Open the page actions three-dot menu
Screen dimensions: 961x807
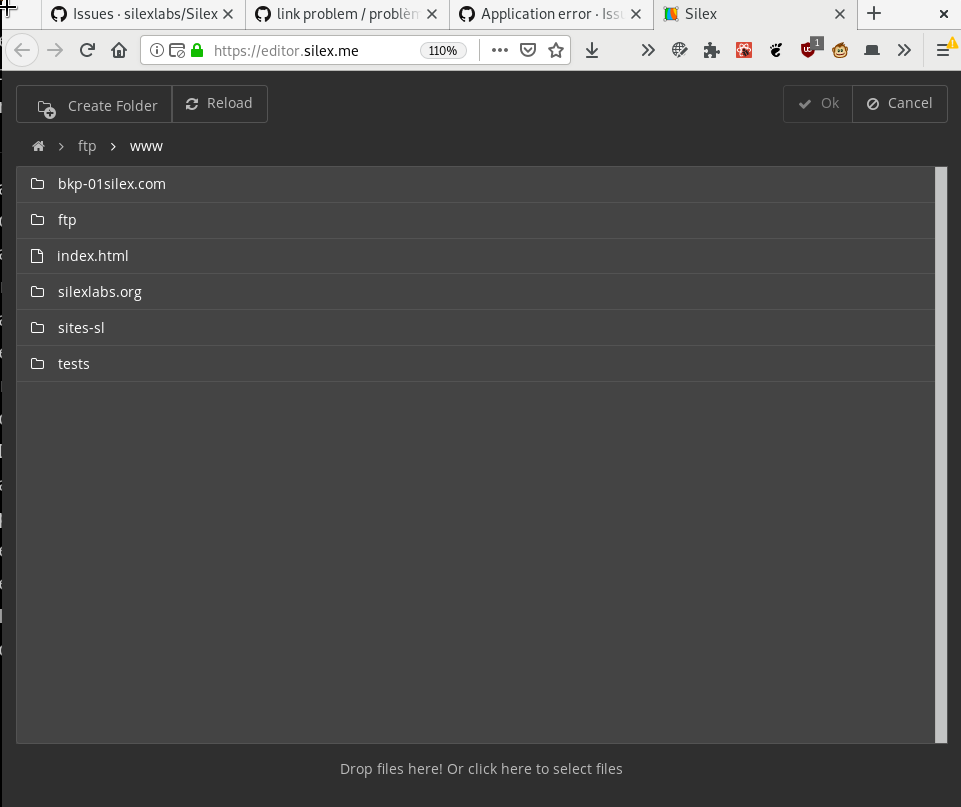point(499,49)
